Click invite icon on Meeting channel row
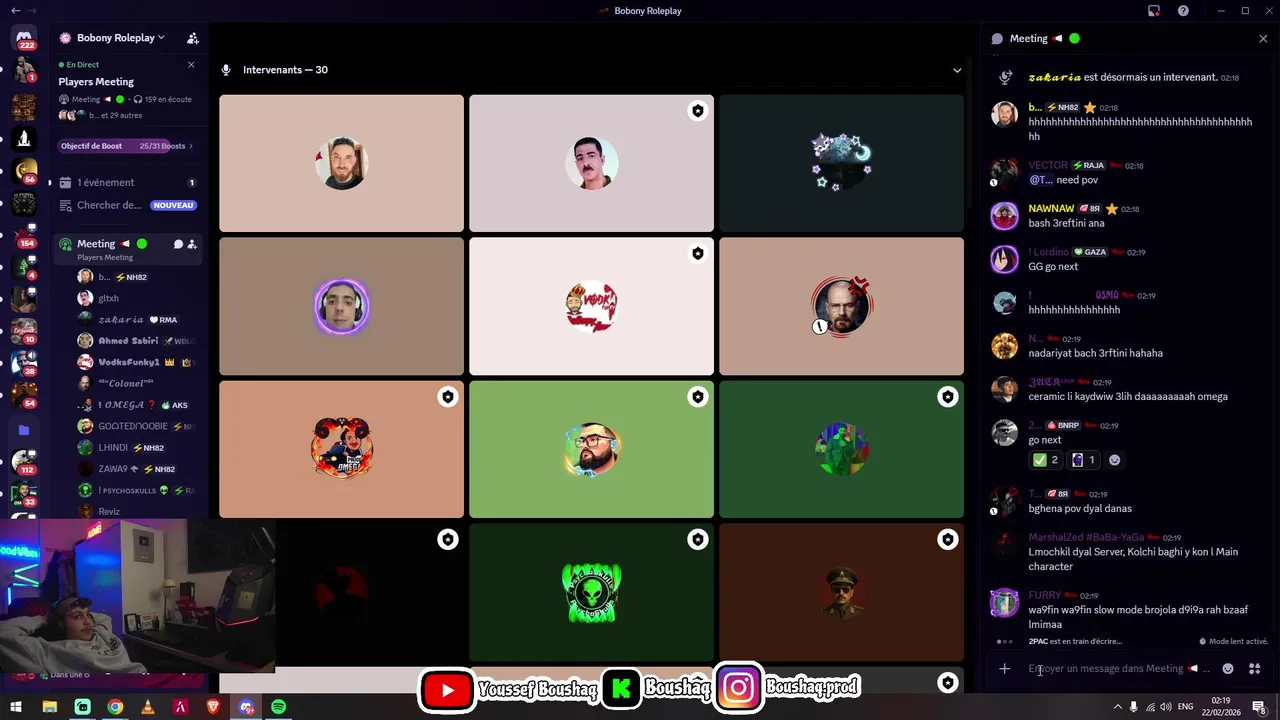Image resolution: width=1280 pixels, height=720 pixels. click(x=192, y=244)
